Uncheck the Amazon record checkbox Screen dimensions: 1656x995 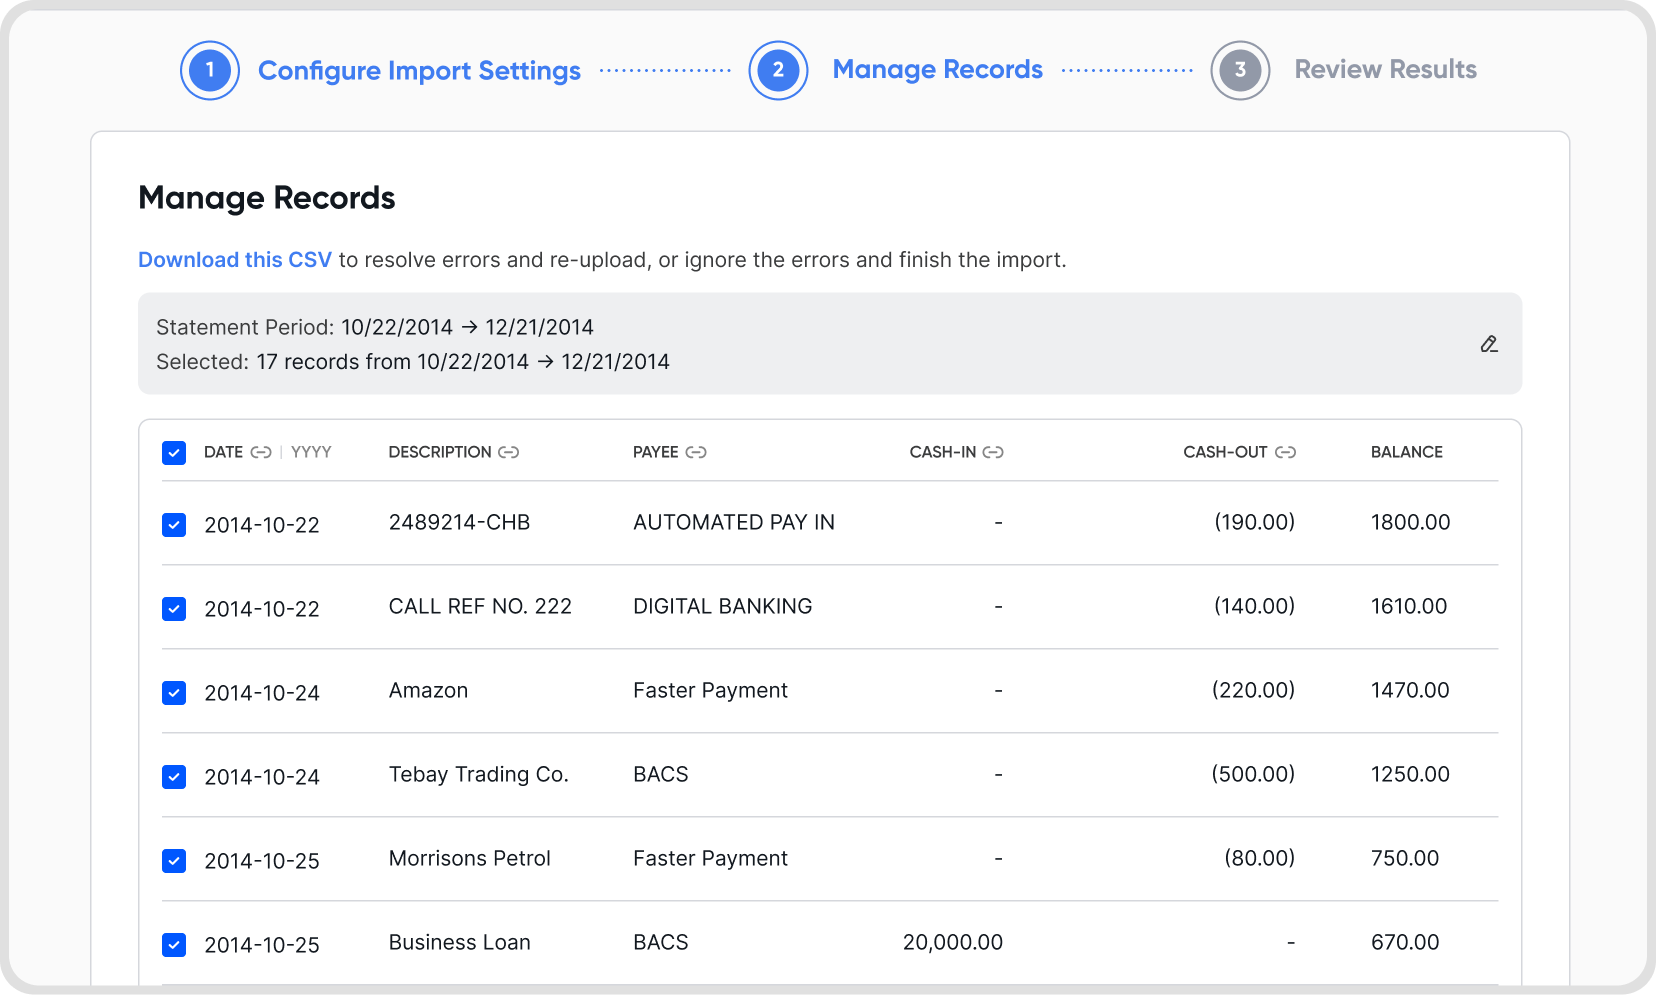point(174,693)
